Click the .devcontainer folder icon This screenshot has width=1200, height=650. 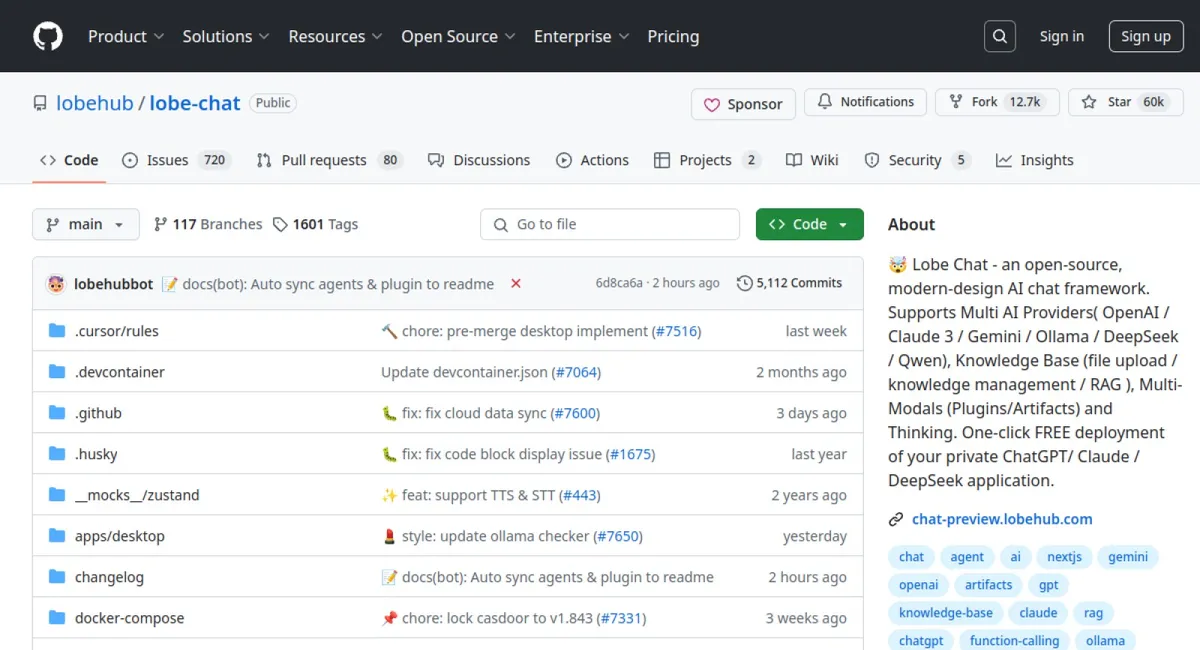57,372
